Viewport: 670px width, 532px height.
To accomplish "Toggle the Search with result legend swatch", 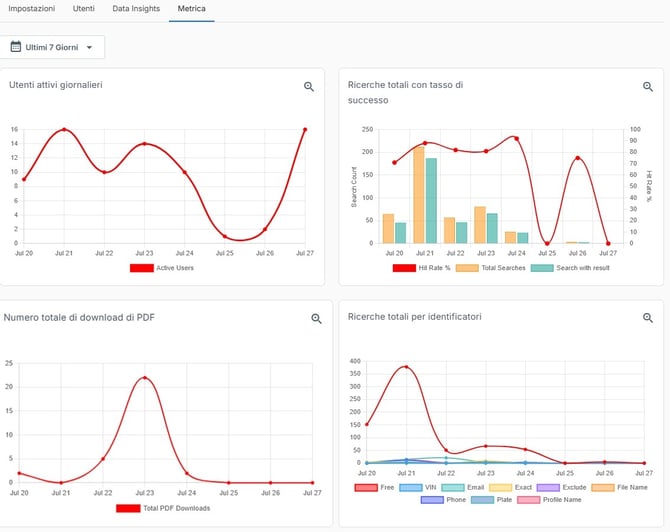I will (542, 268).
